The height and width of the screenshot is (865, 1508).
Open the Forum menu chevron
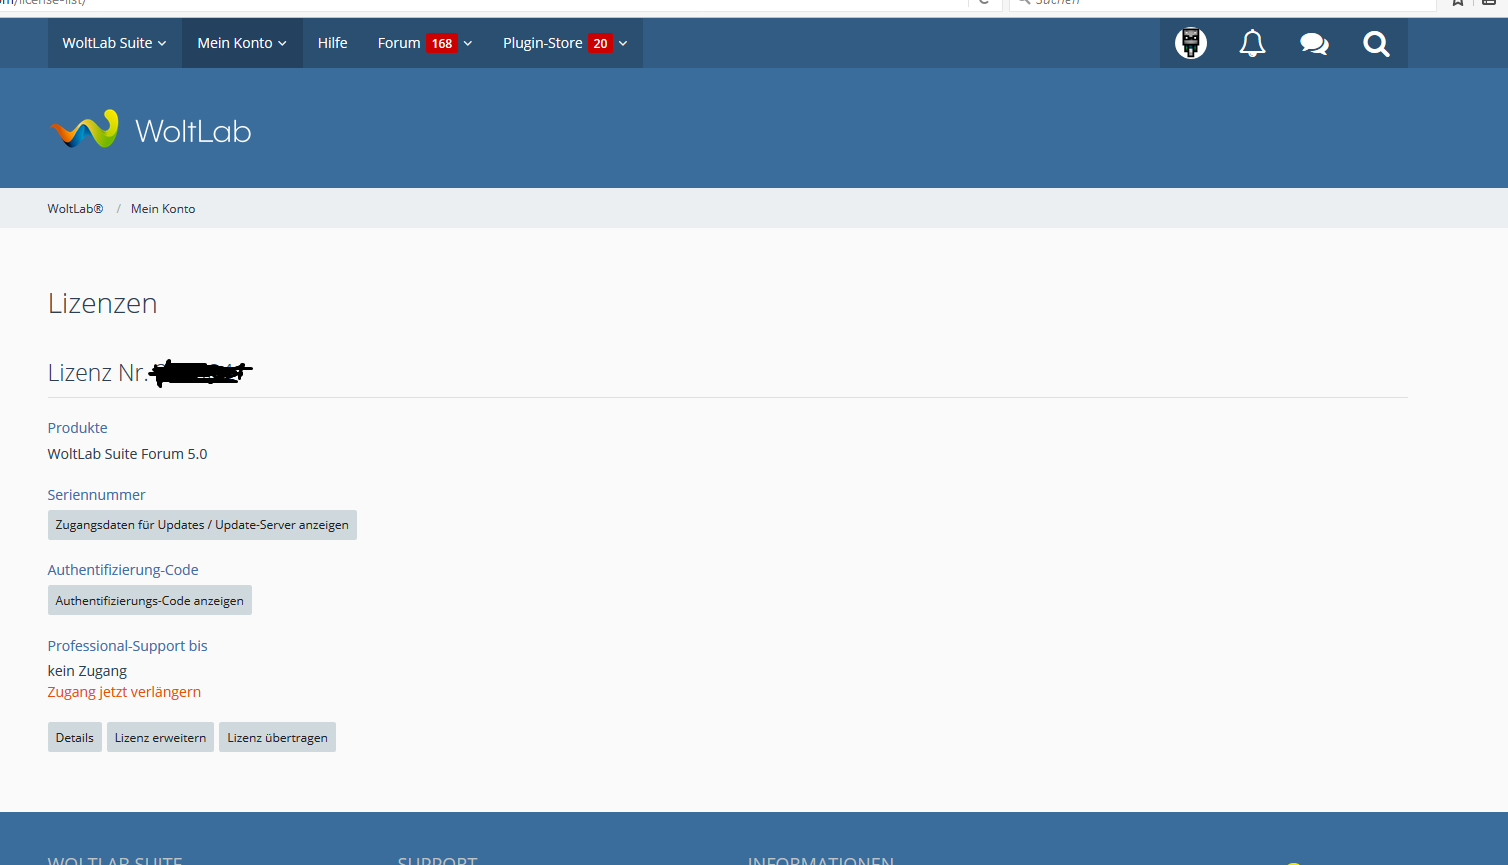(467, 43)
